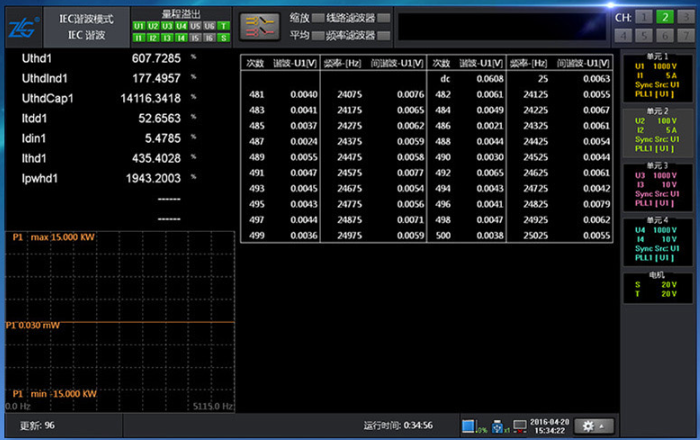Click the date and time display
The height and width of the screenshot is (440, 700).
click(549, 426)
